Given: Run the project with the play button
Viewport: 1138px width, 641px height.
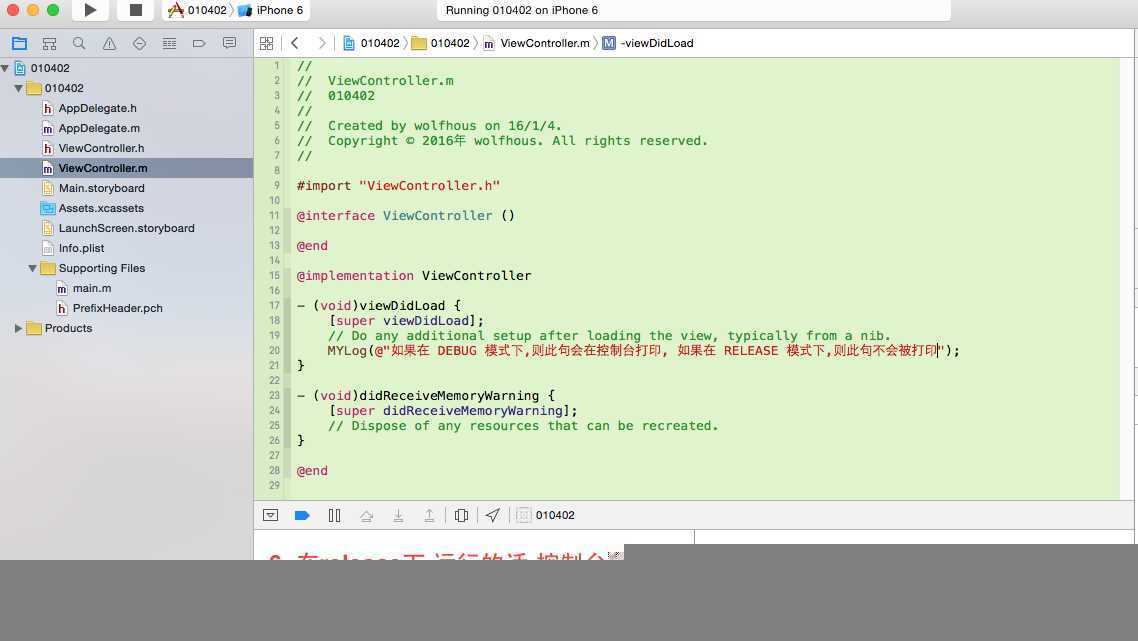Looking at the screenshot, I should [x=90, y=10].
